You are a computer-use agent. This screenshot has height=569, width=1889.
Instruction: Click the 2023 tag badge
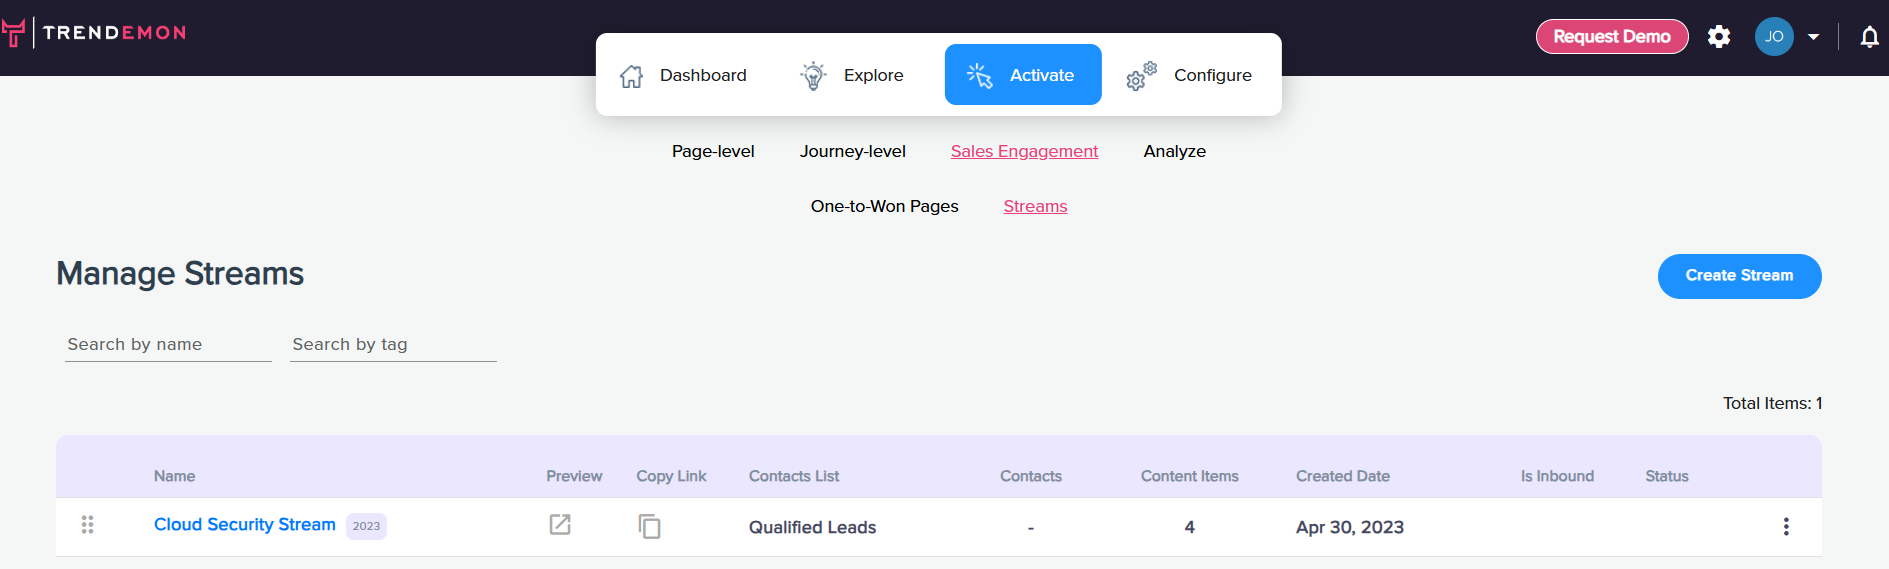[x=366, y=526]
